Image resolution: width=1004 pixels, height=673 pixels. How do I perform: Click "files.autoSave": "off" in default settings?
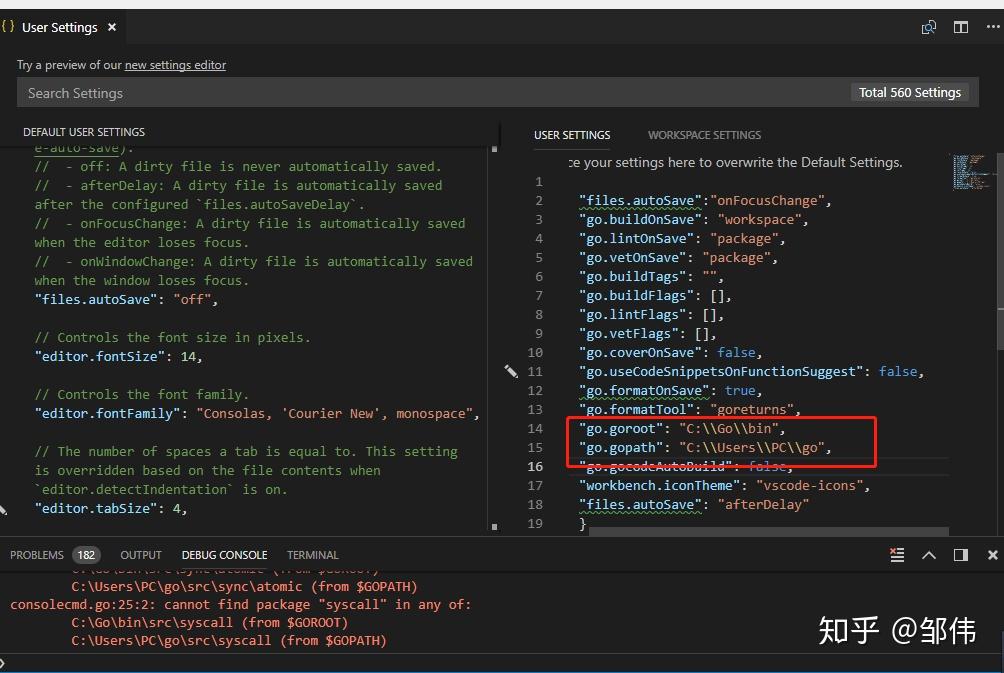(x=126, y=300)
